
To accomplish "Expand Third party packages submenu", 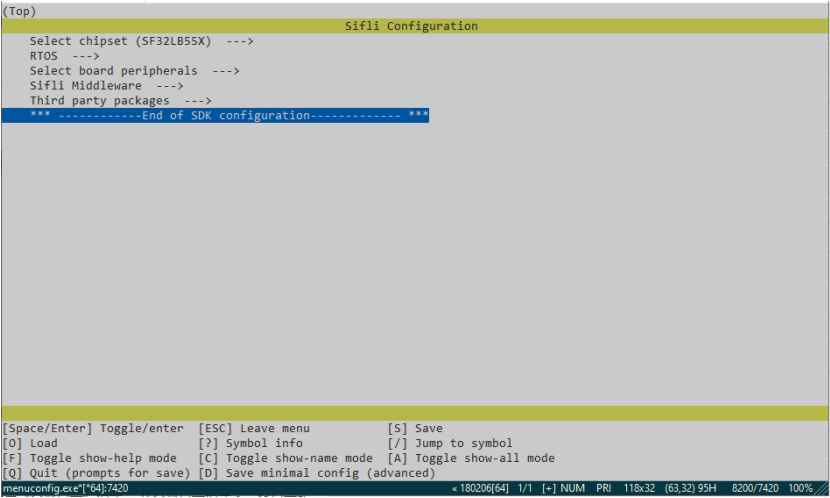I will [120, 101].
